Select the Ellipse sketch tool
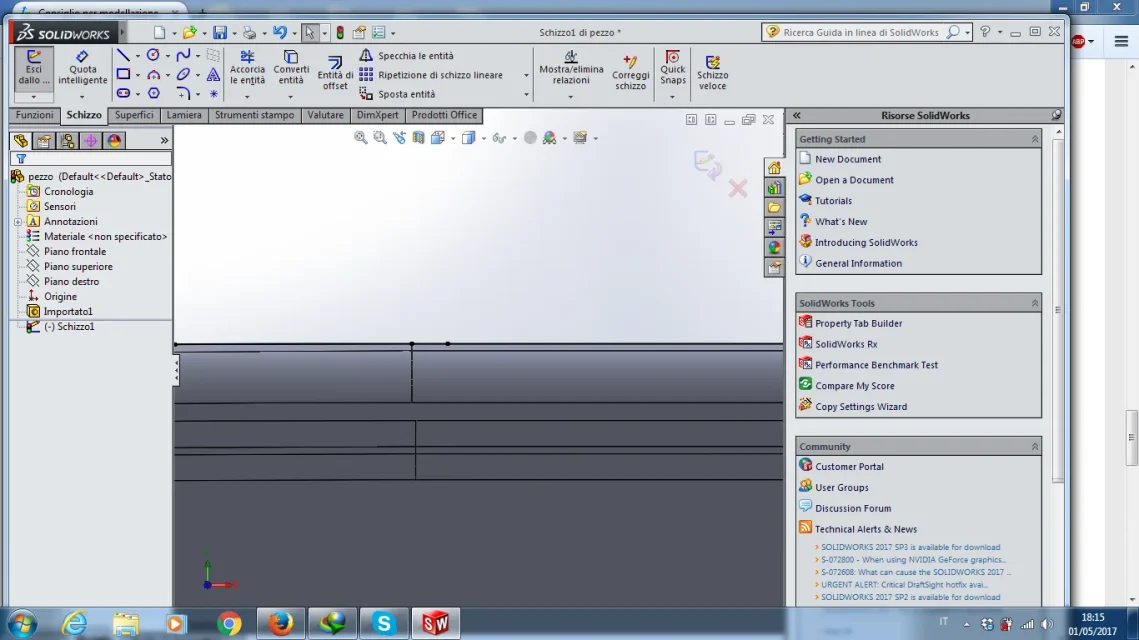 183,74
